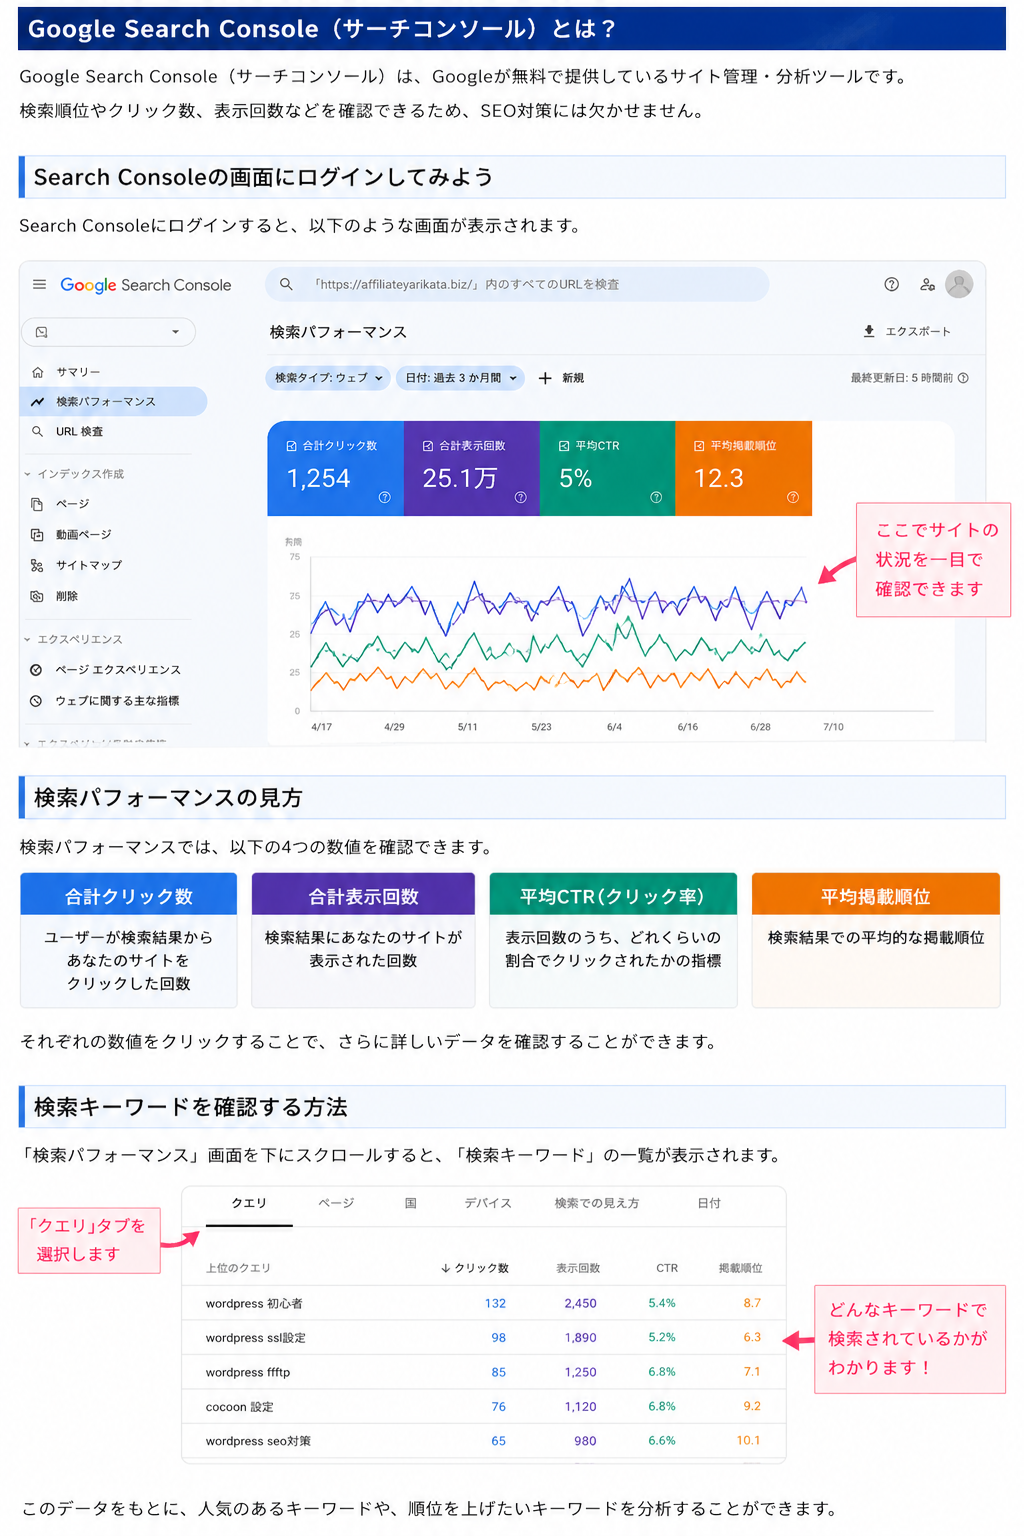1024x1536 pixels.
Task: Click the ウェブに関する主な指標 icon
Action: pos(36,701)
